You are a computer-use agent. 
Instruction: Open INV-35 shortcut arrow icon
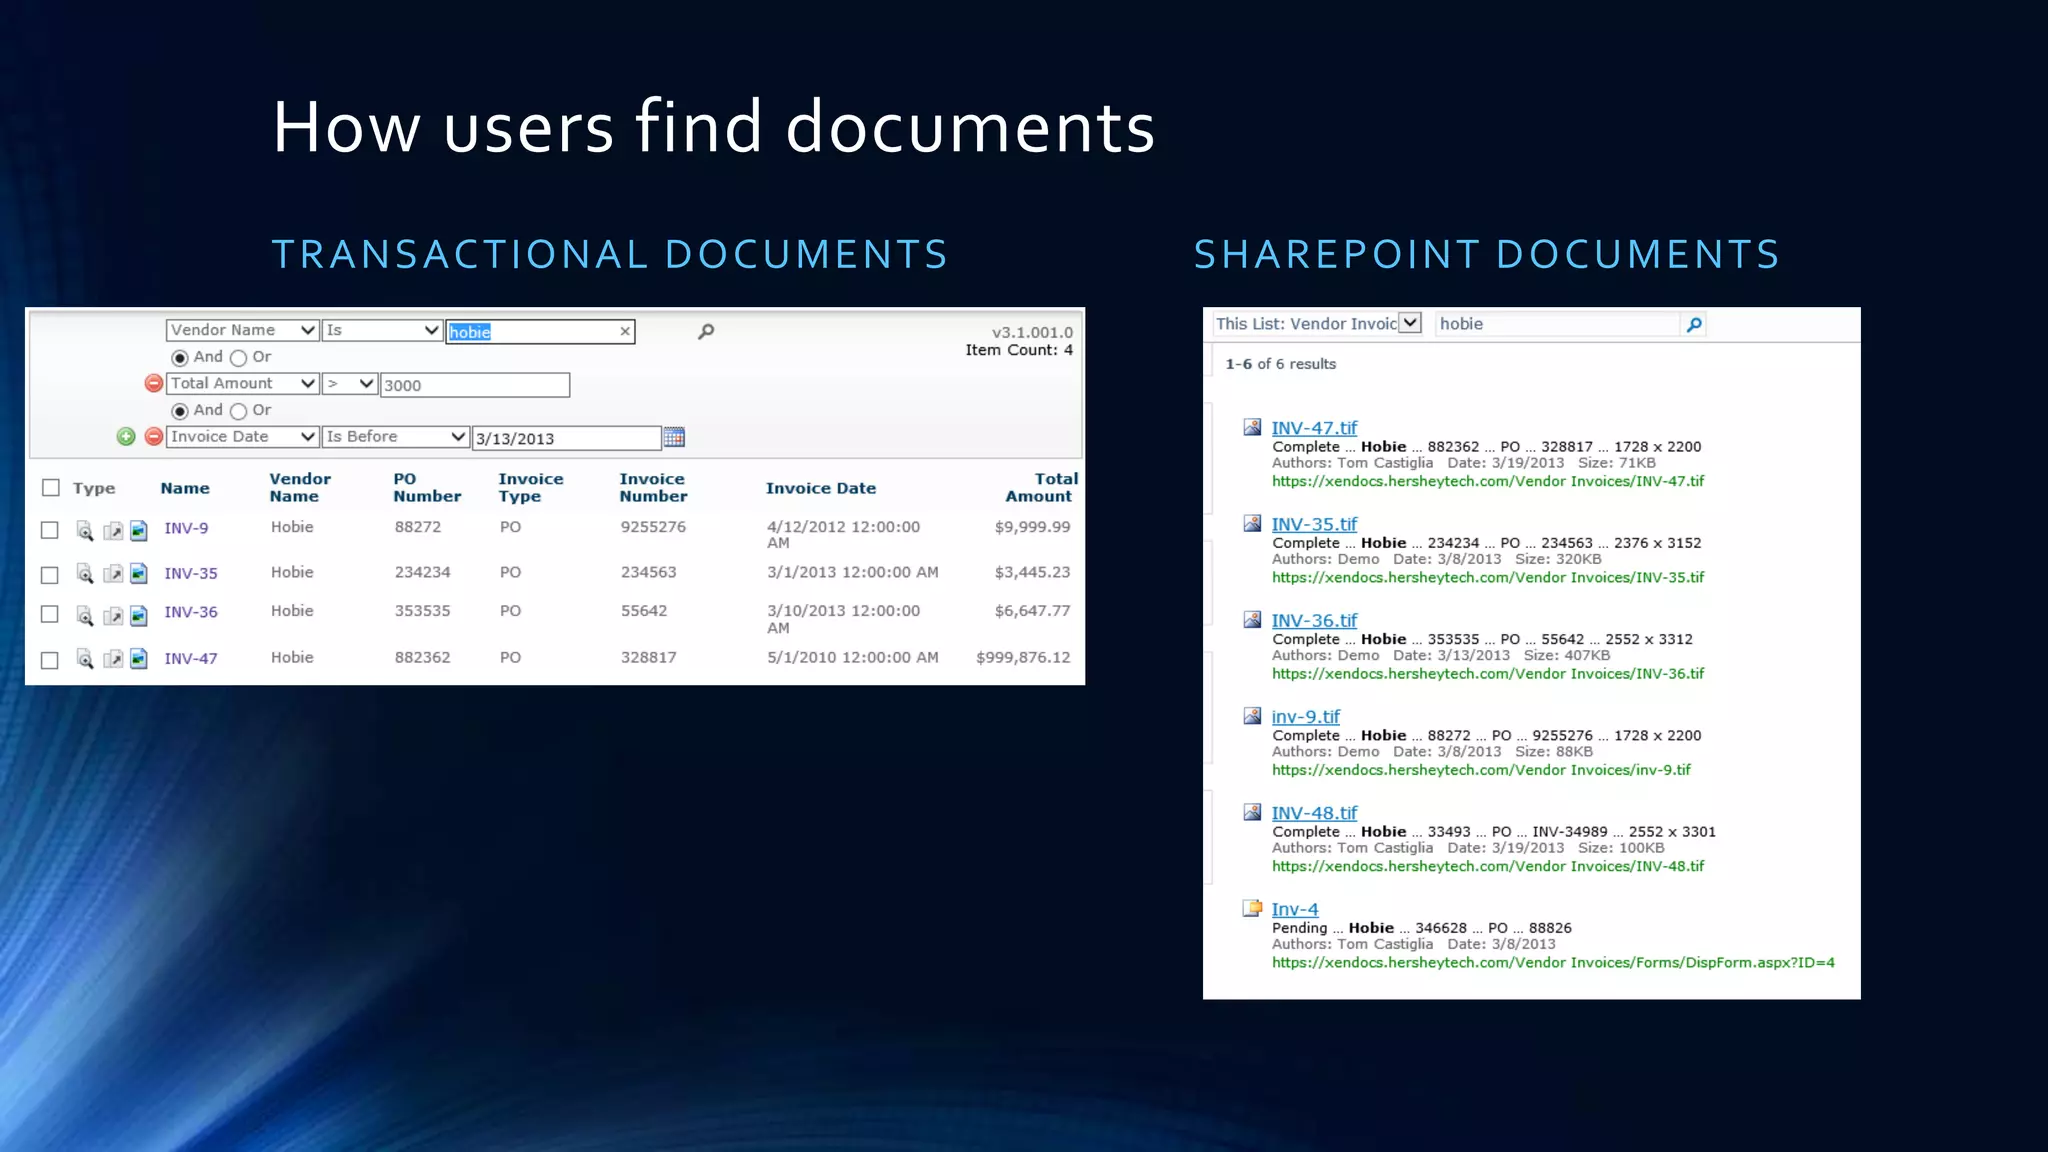(x=113, y=573)
